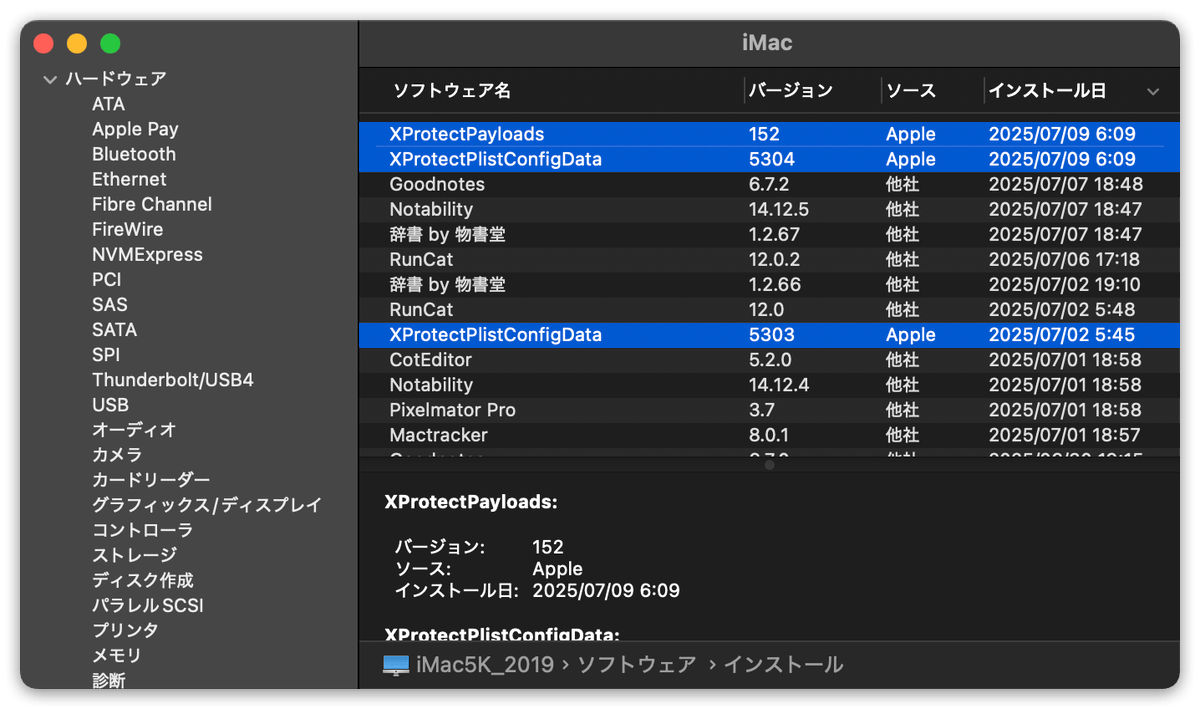1200x709 pixels.
Task: Show パラレルSCSI hardware information
Action: coord(148,605)
